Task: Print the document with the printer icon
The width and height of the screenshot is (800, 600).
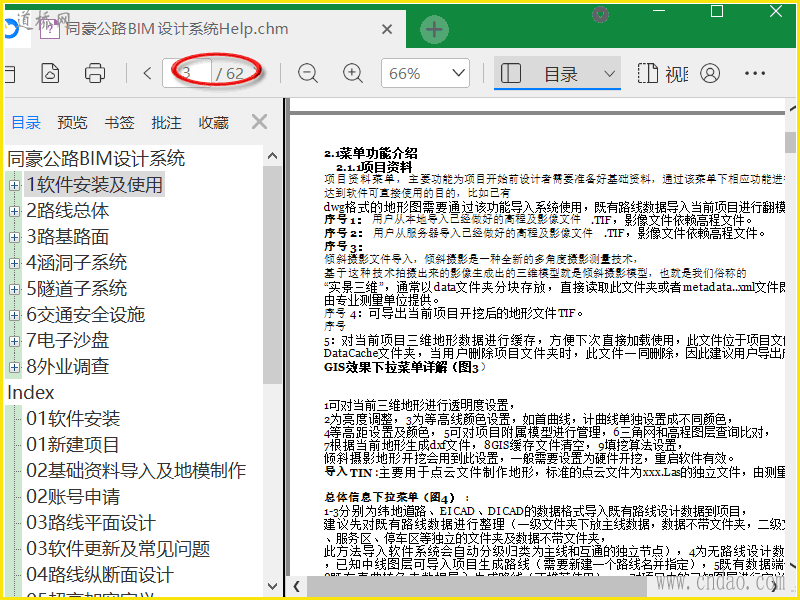Action: [95, 73]
